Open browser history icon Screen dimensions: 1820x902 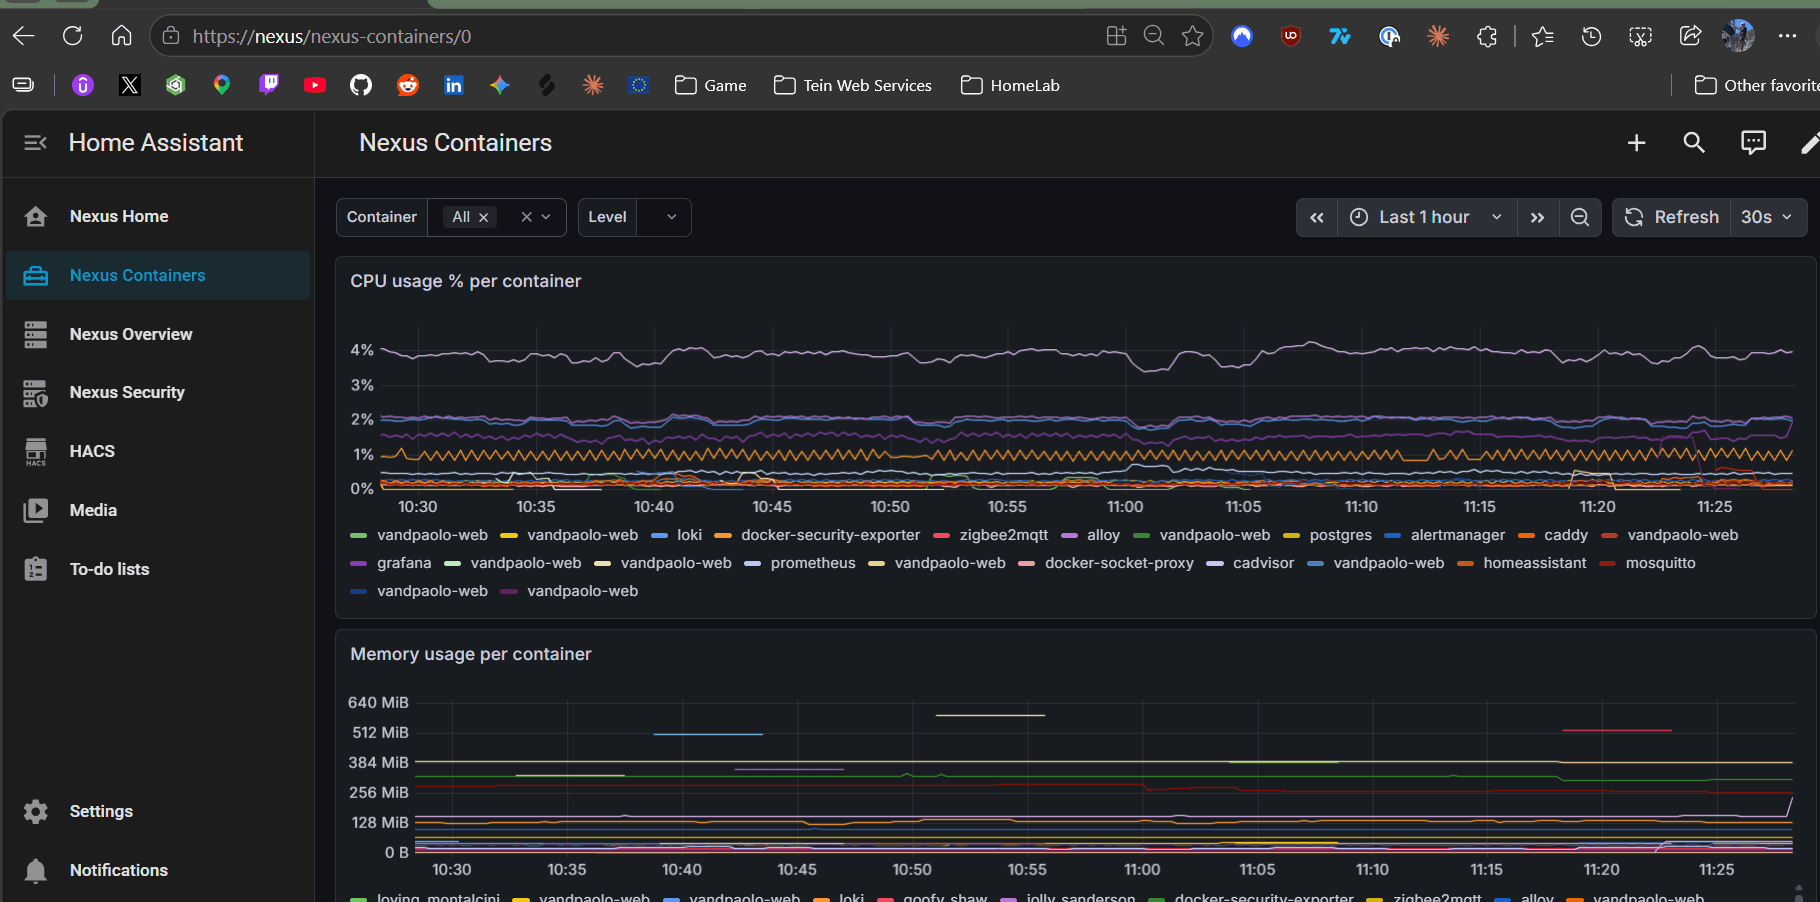tap(1591, 36)
